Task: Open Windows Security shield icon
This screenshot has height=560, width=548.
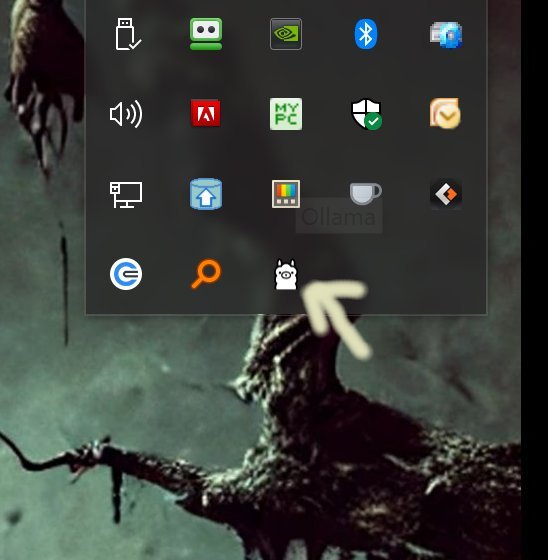Action: (367, 114)
